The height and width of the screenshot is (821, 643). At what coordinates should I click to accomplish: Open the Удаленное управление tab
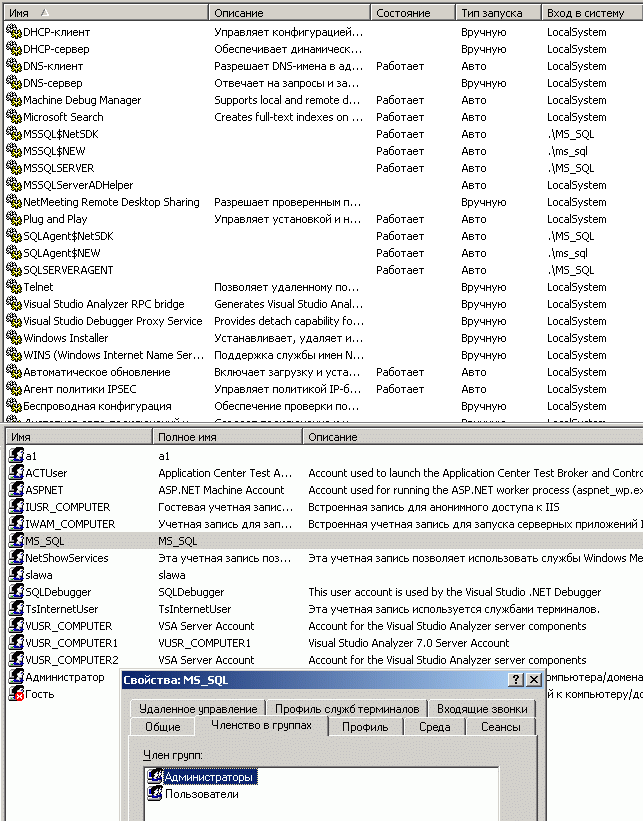pyautogui.click(x=198, y=709)
